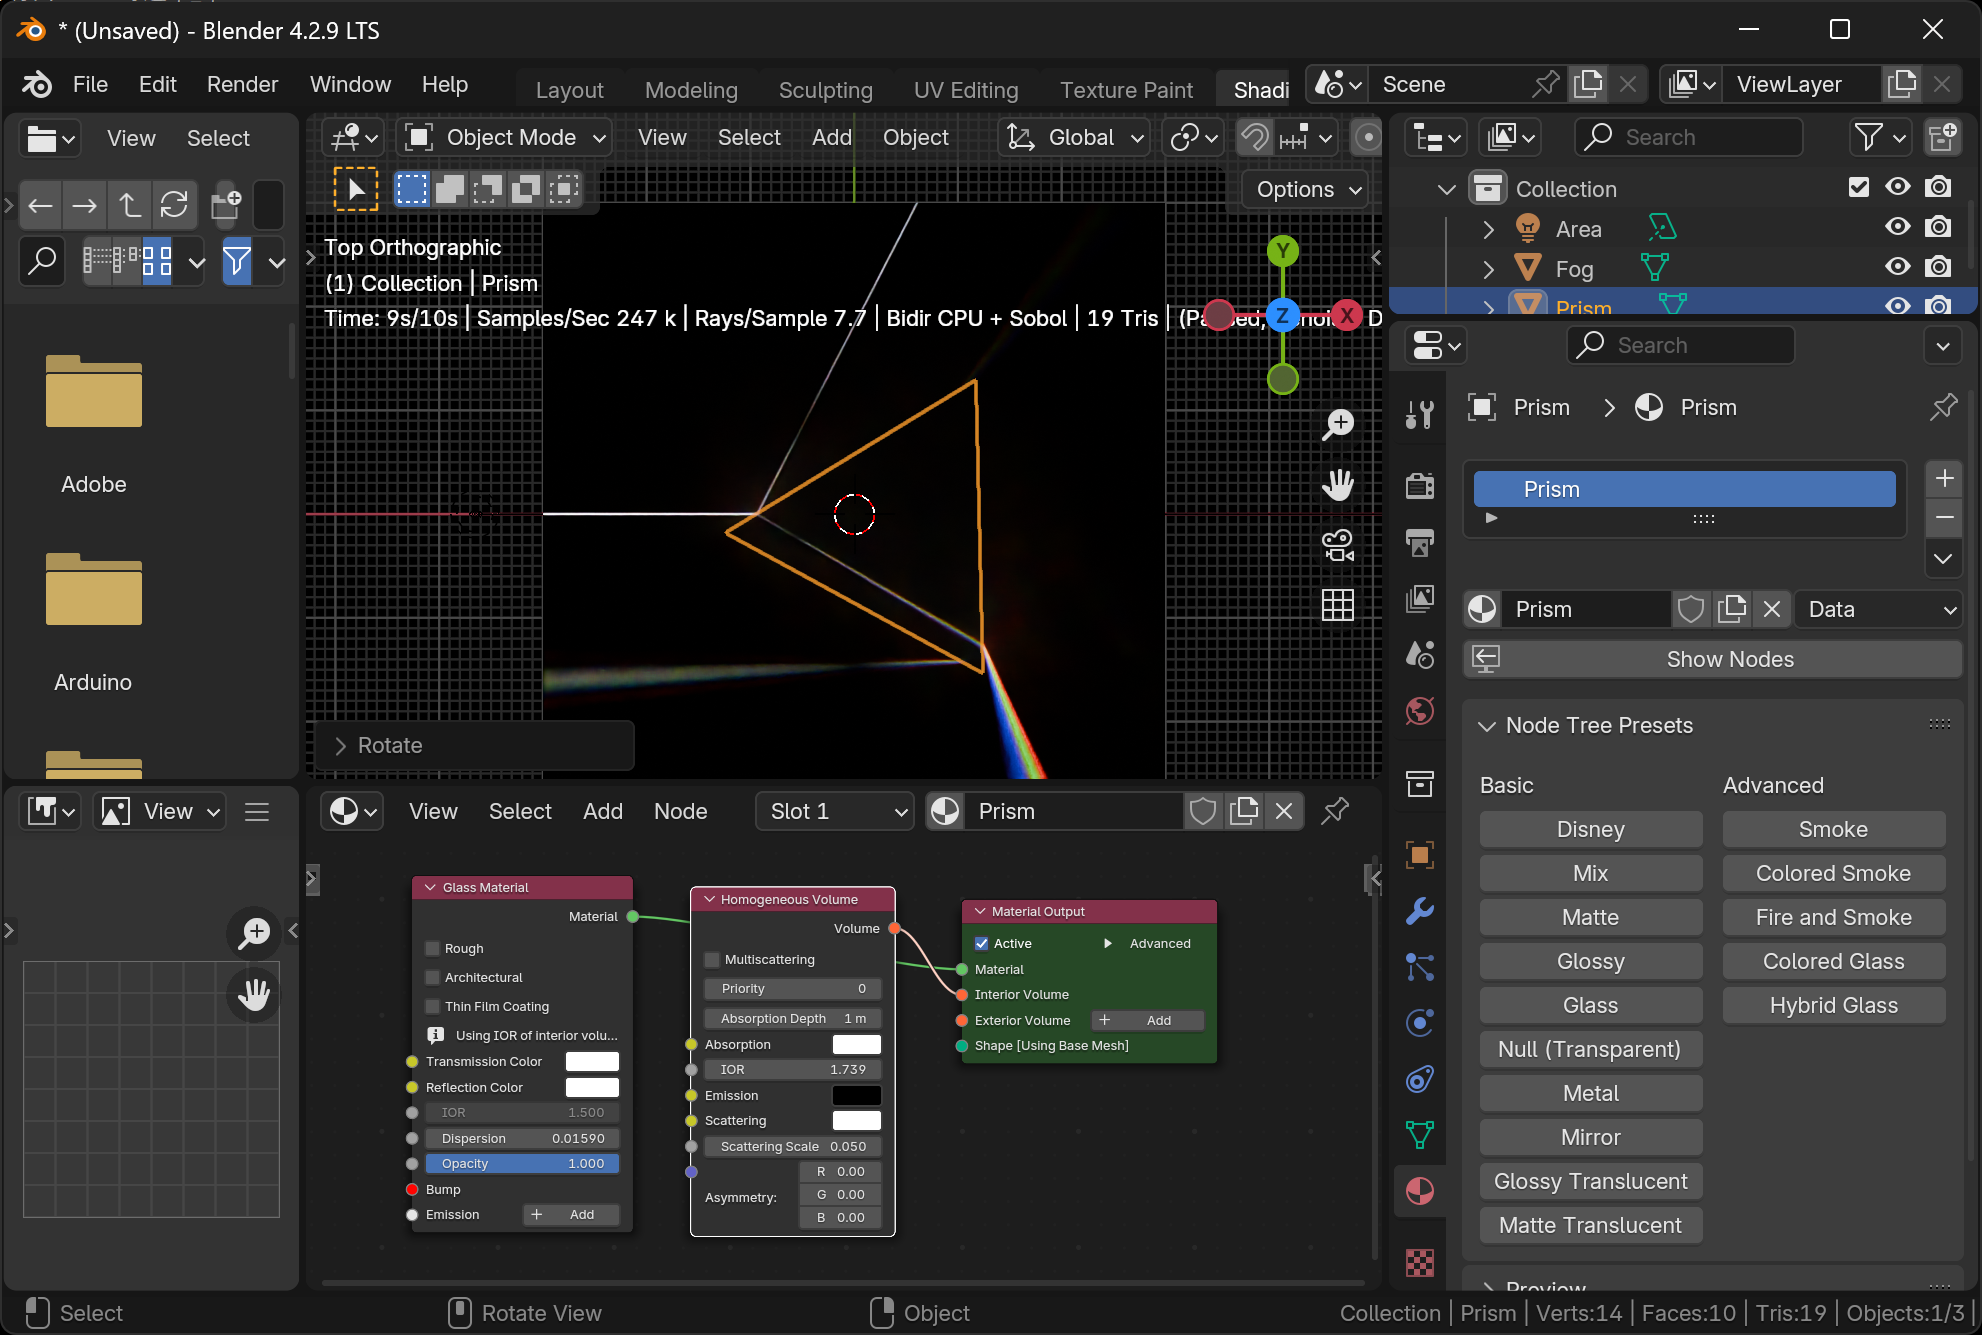Toggle camera view icon in viewport

(x=1337, y=545)
